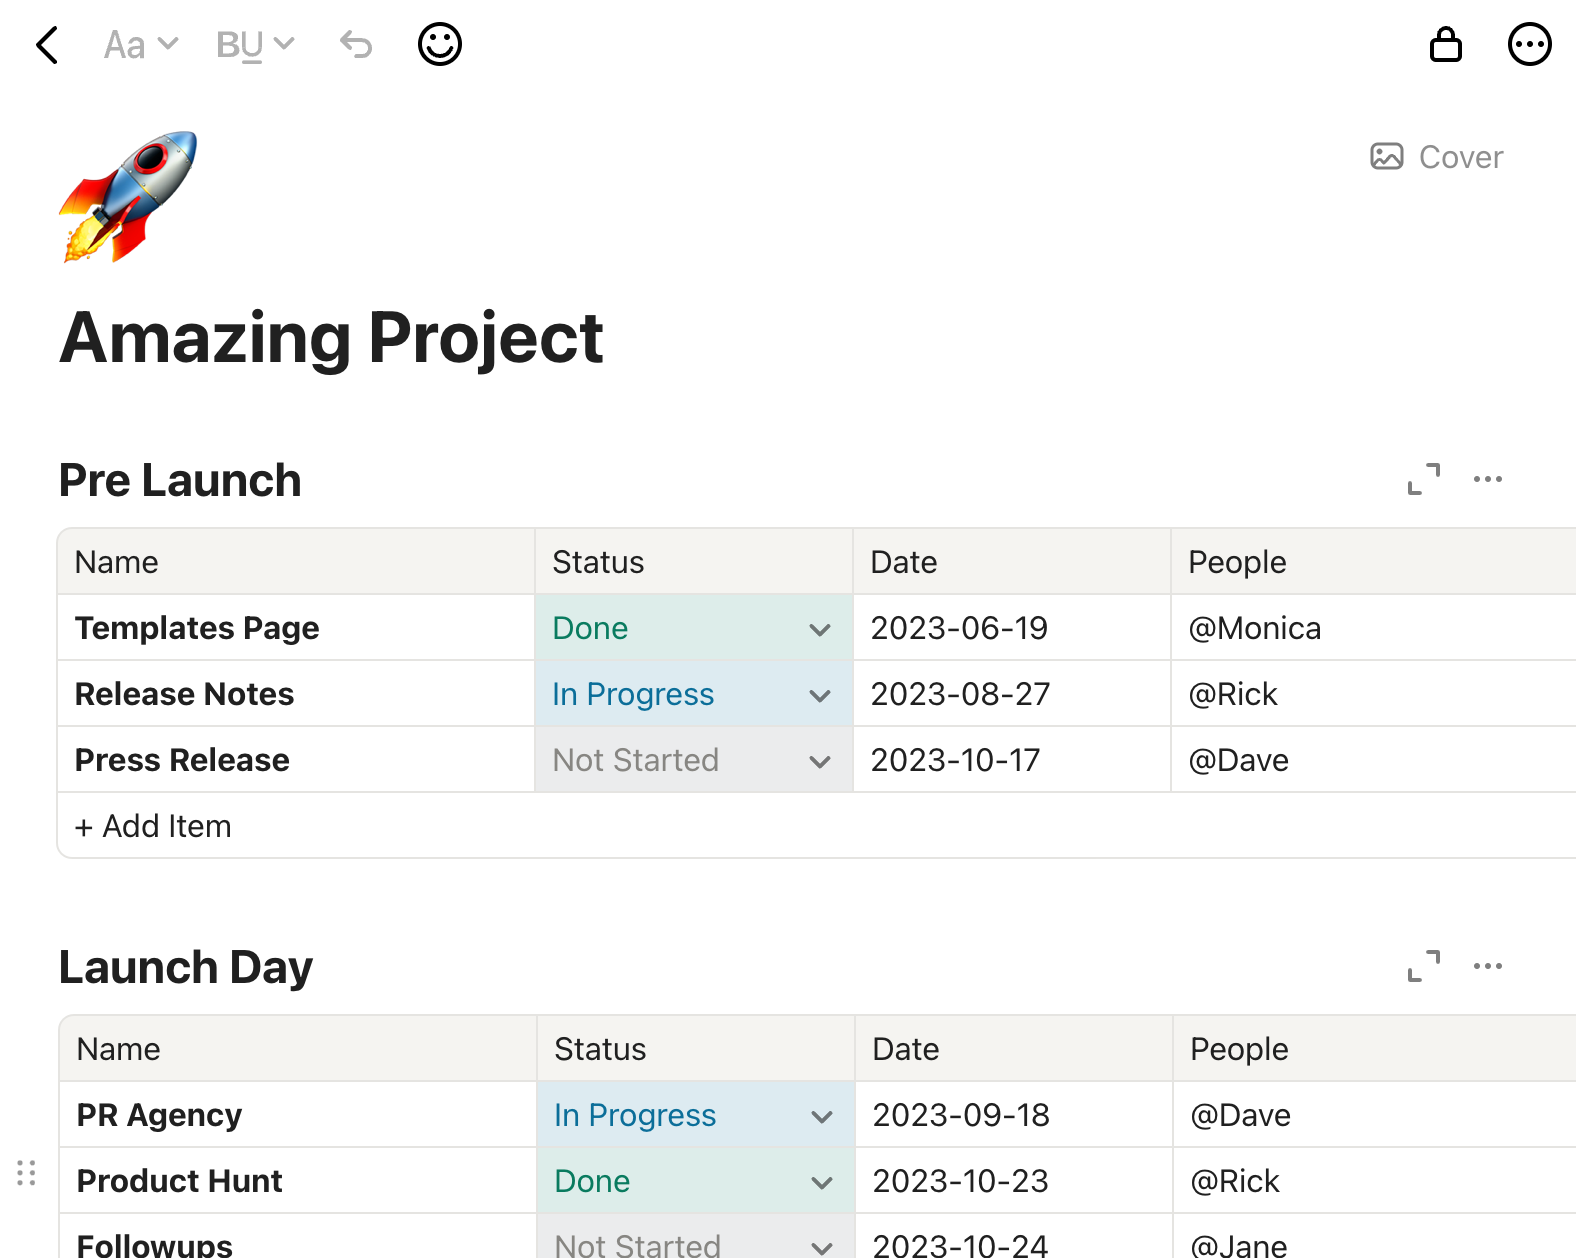This screenshot has height=1258, width=1576.
Task: Click the Amazing Project title field
Action: click(331, 338)
